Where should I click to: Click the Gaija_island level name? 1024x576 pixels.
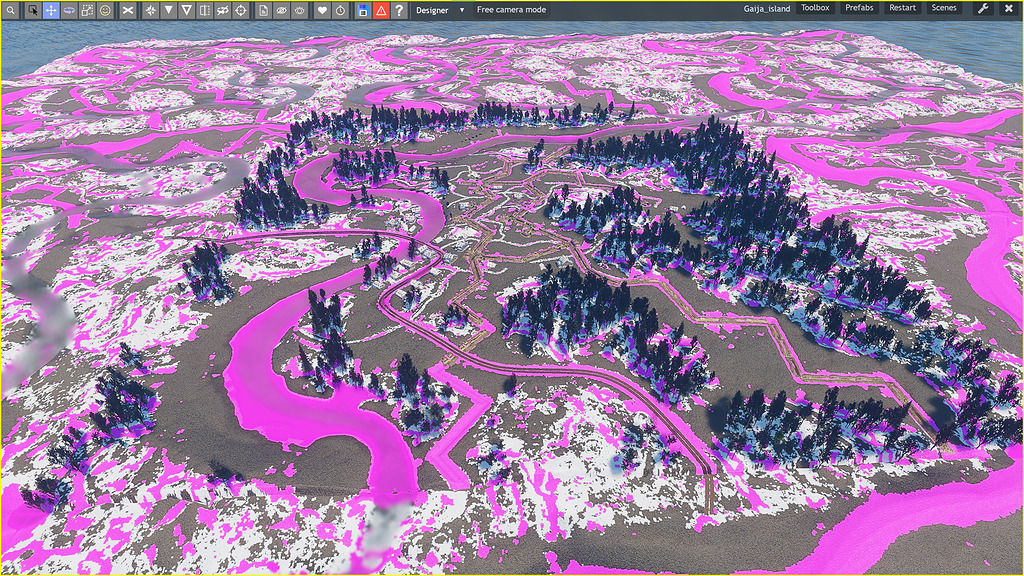pos(767,9)
